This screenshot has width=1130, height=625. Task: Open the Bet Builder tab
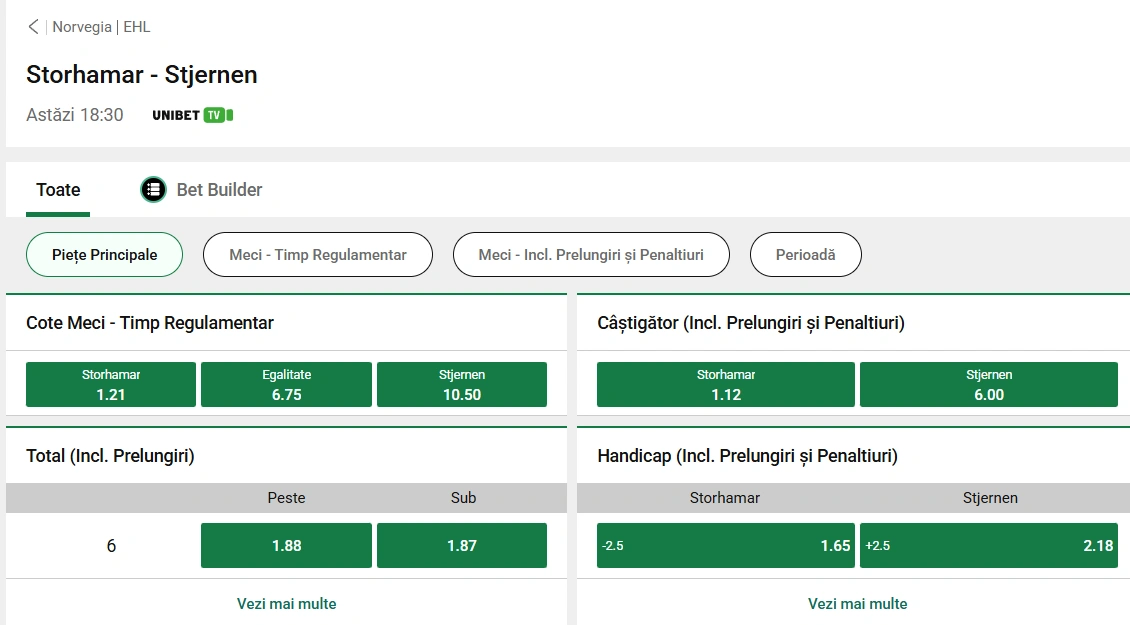219,190
